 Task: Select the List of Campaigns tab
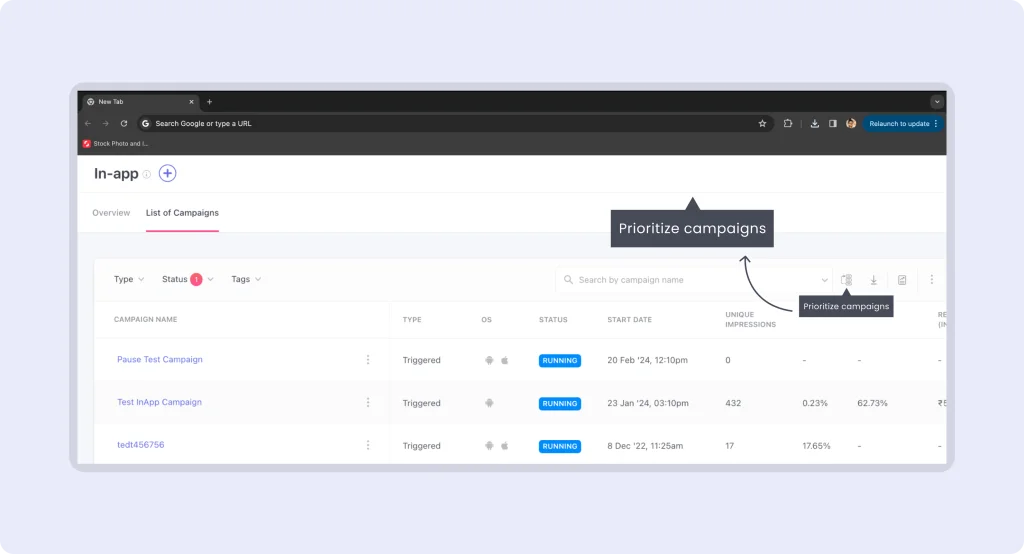(182, 213)
